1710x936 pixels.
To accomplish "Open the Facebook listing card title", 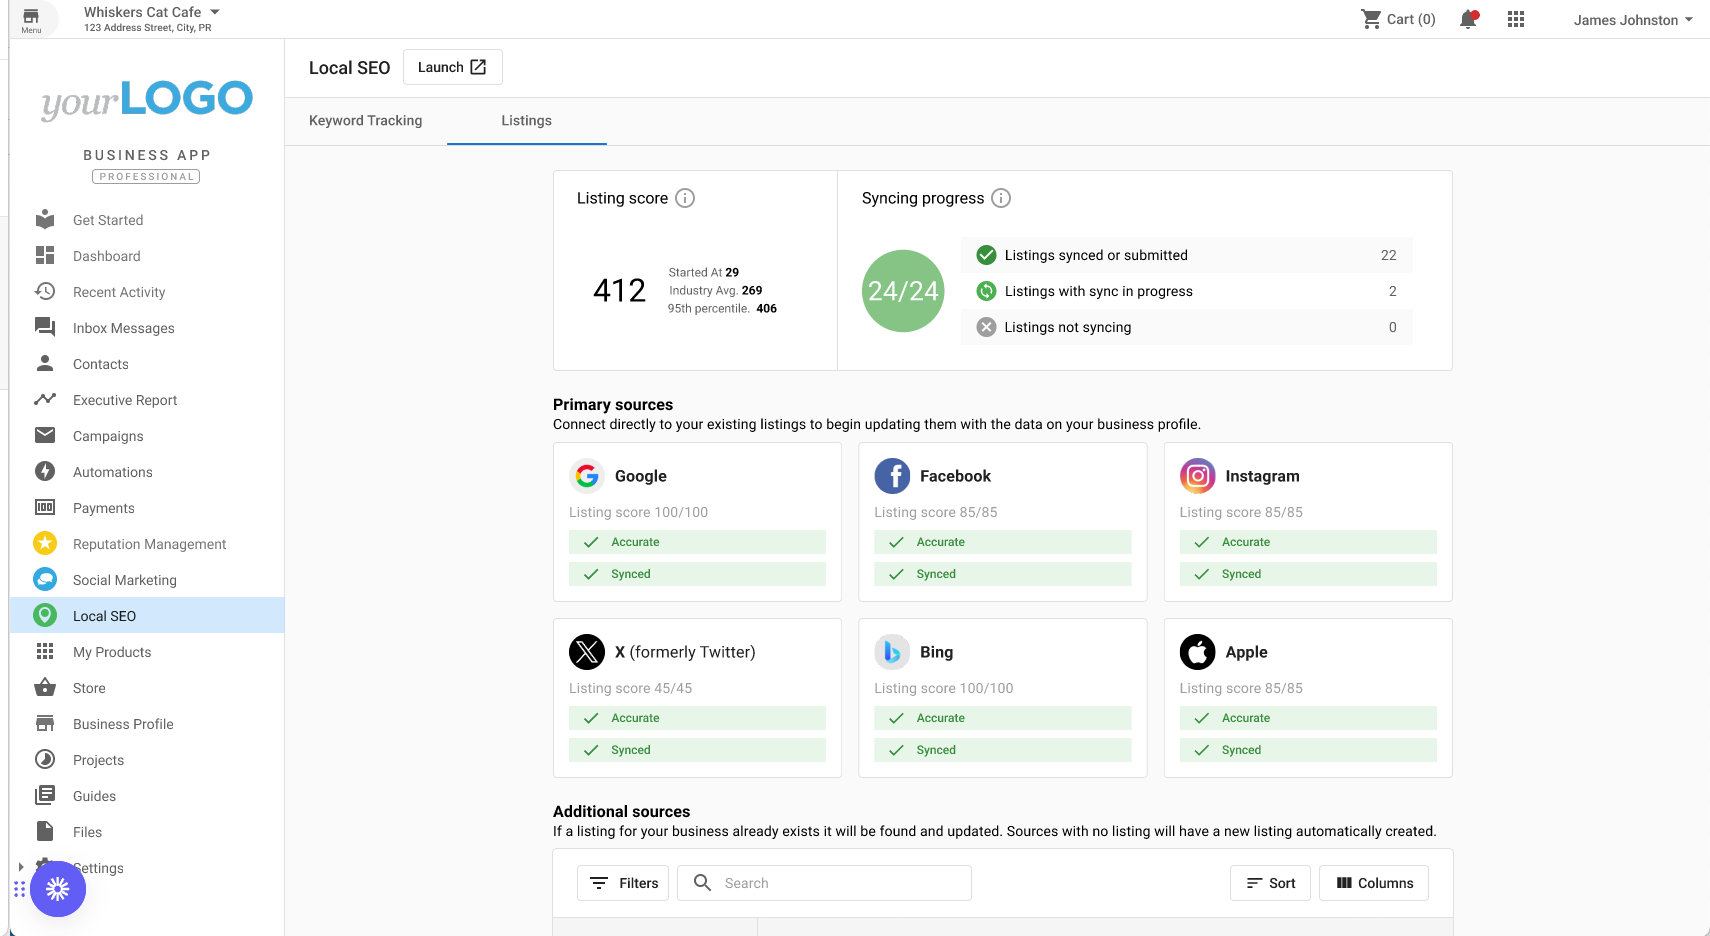I will [x=955, y=476].
